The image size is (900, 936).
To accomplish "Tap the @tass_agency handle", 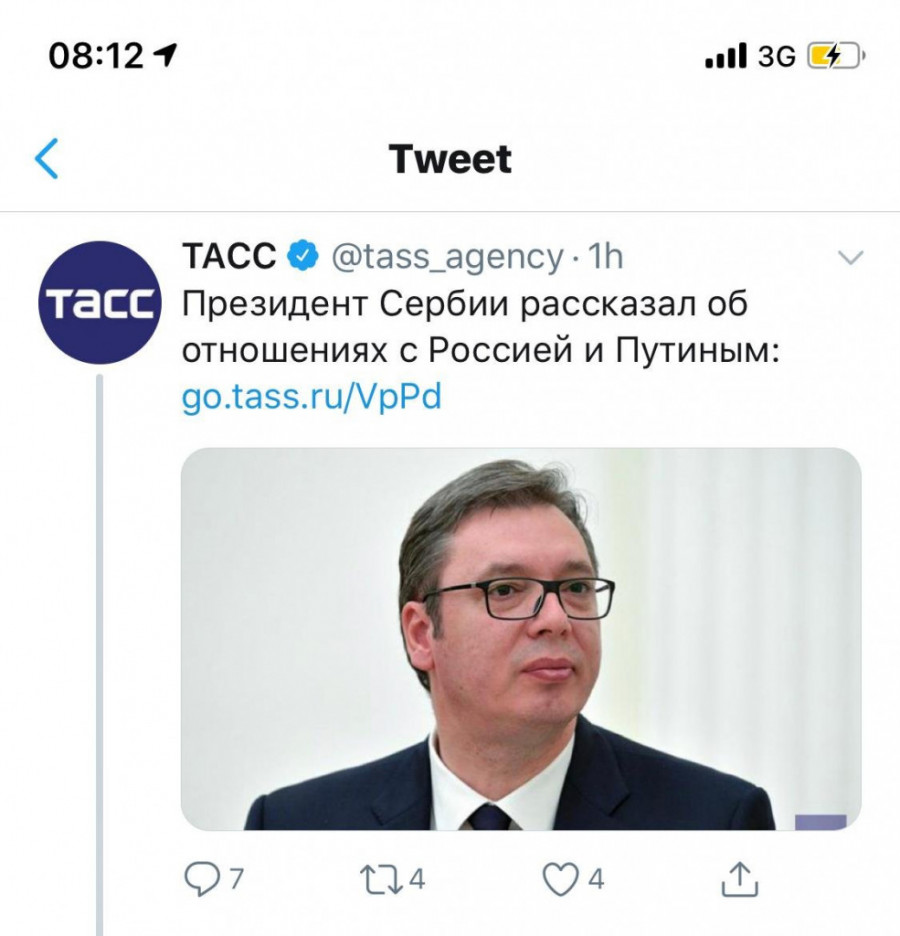I will 445,257.
